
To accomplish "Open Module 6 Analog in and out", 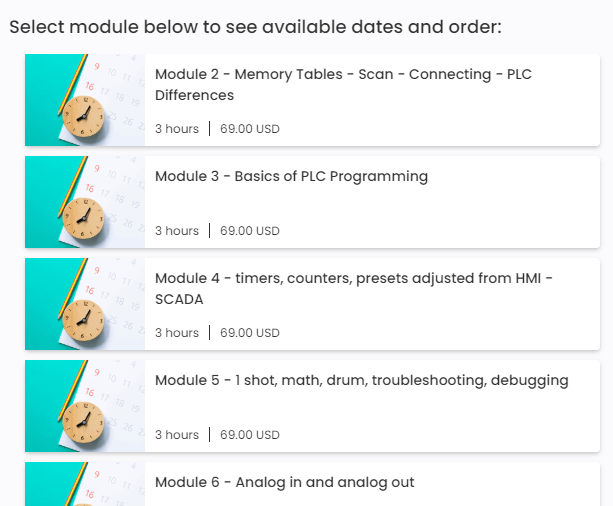I will point(284,483).
